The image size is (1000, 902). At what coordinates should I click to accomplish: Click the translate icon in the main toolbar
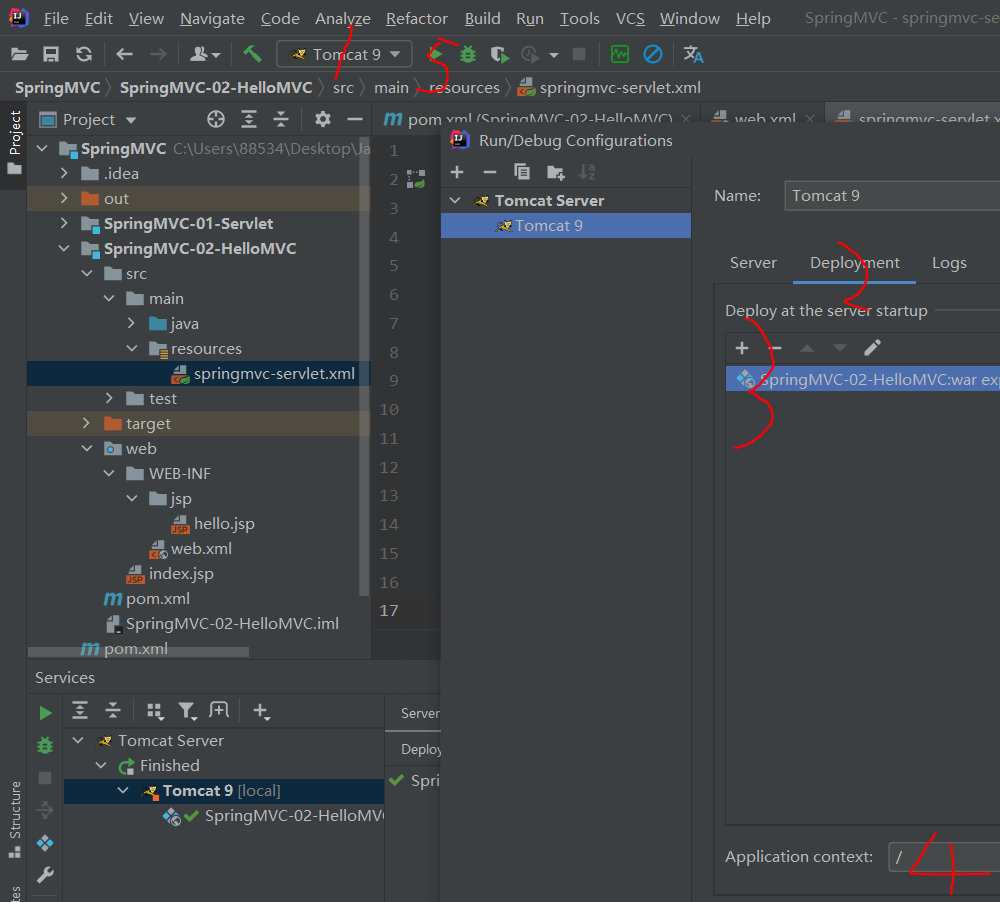pyautogui.click(x=693, y=54)
